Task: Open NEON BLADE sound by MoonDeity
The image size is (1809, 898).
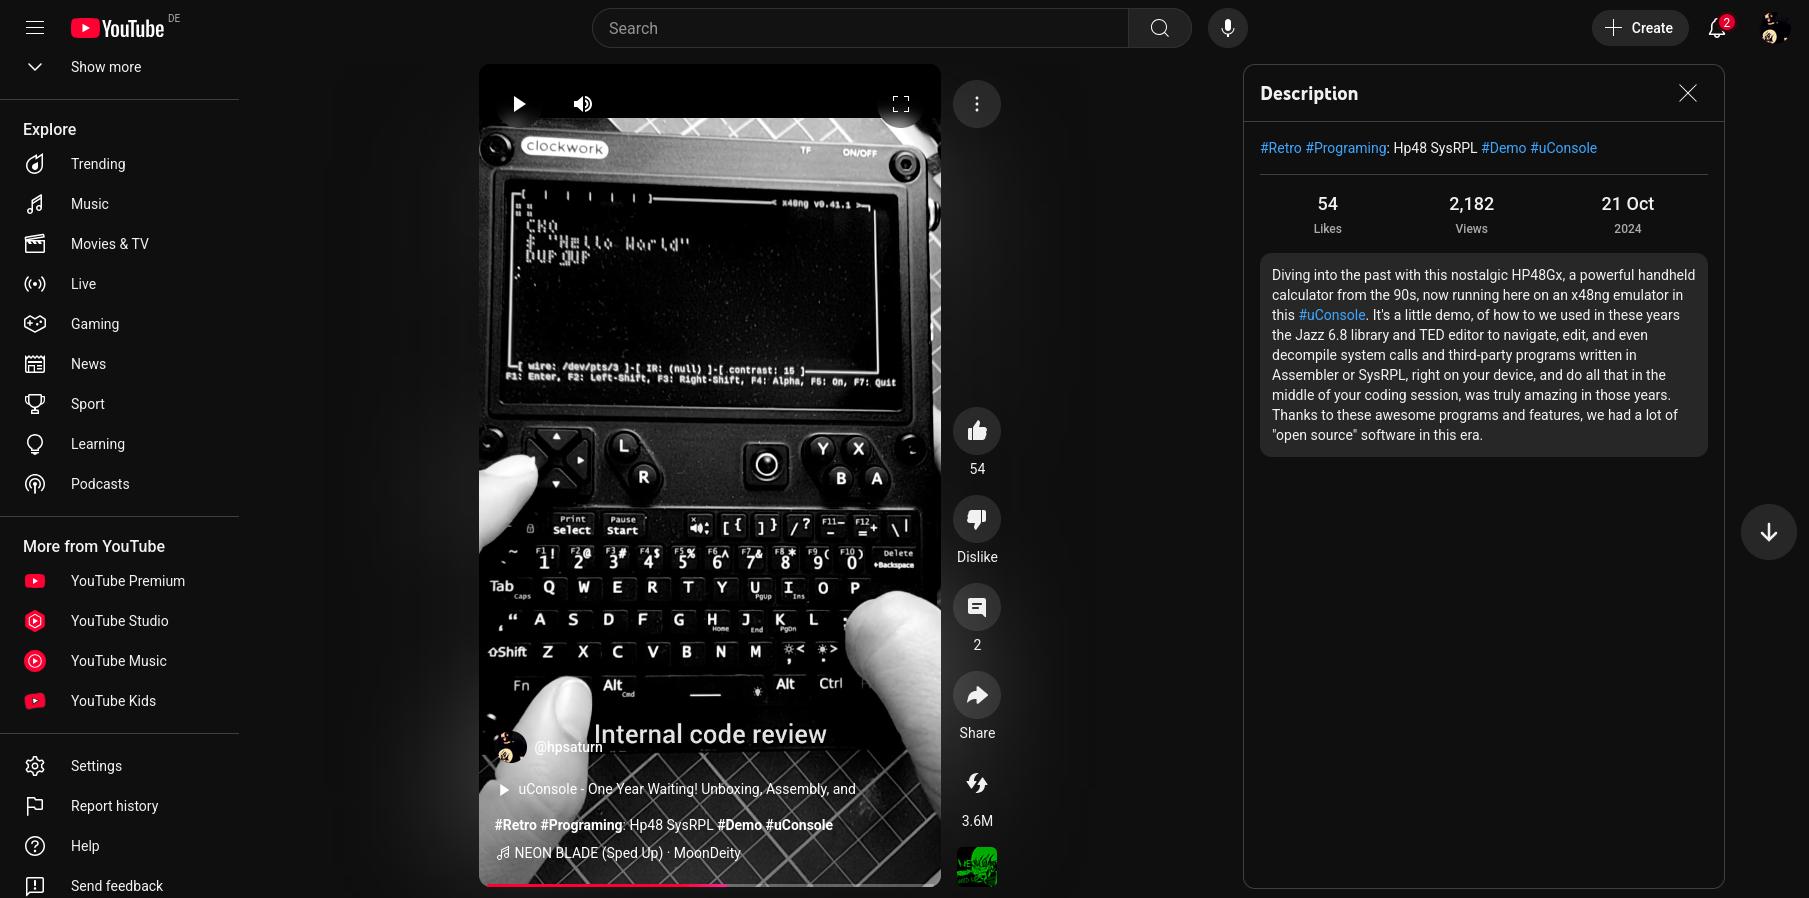Action: coord(619,853)
